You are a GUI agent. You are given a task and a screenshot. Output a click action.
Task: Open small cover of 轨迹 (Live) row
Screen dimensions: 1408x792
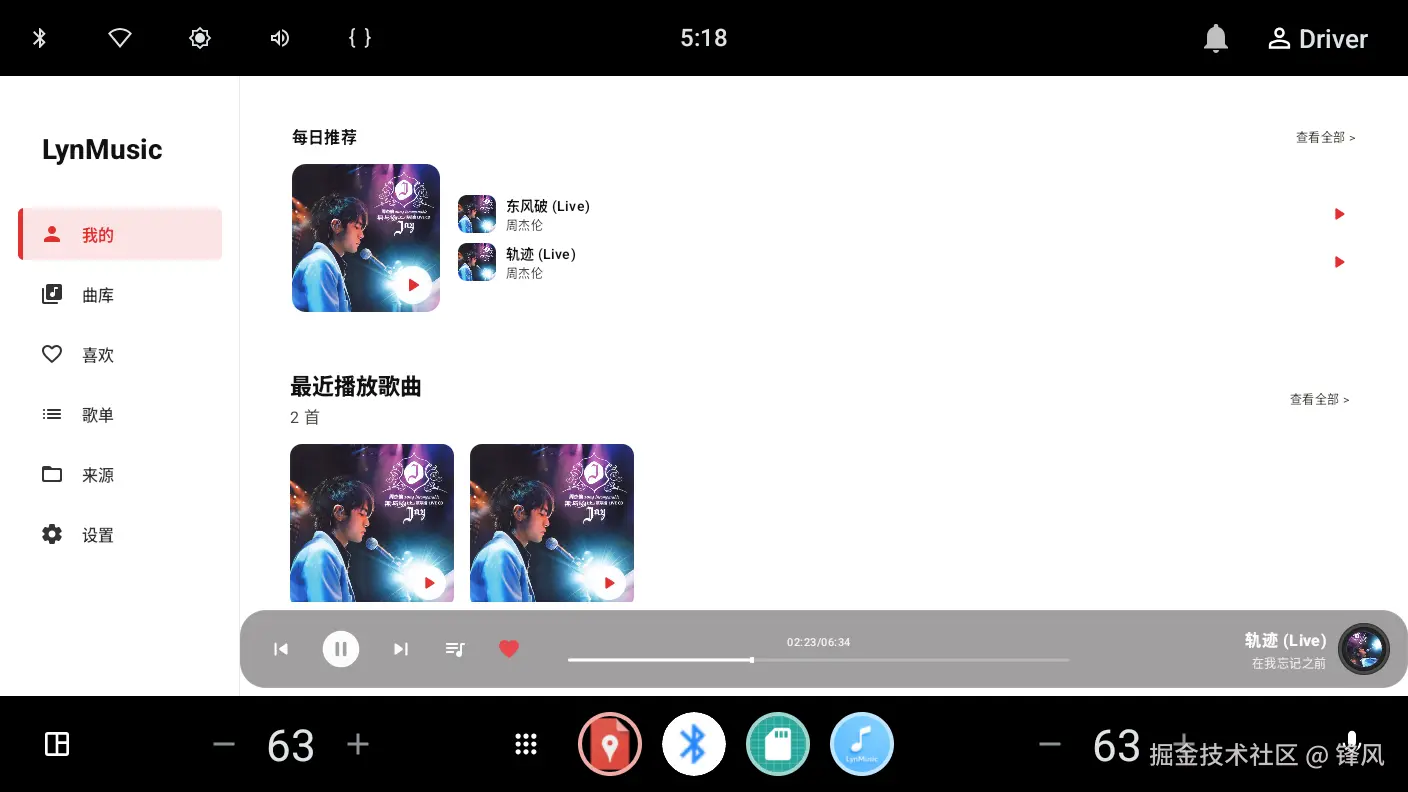coord(477,262)
